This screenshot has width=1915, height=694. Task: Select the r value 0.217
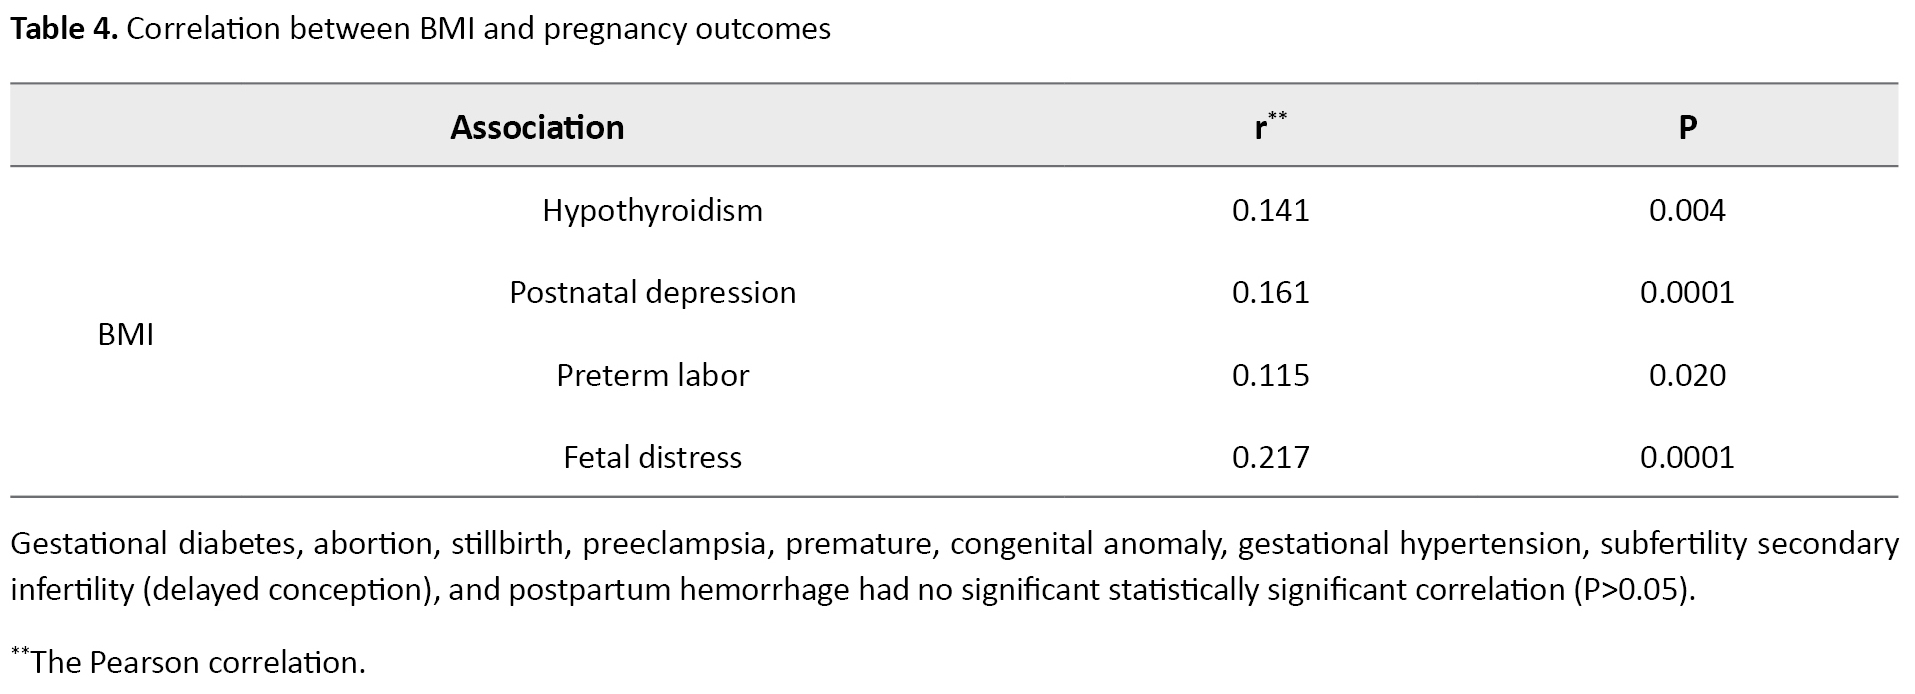pyautogui.click(x=1270, y=457)
